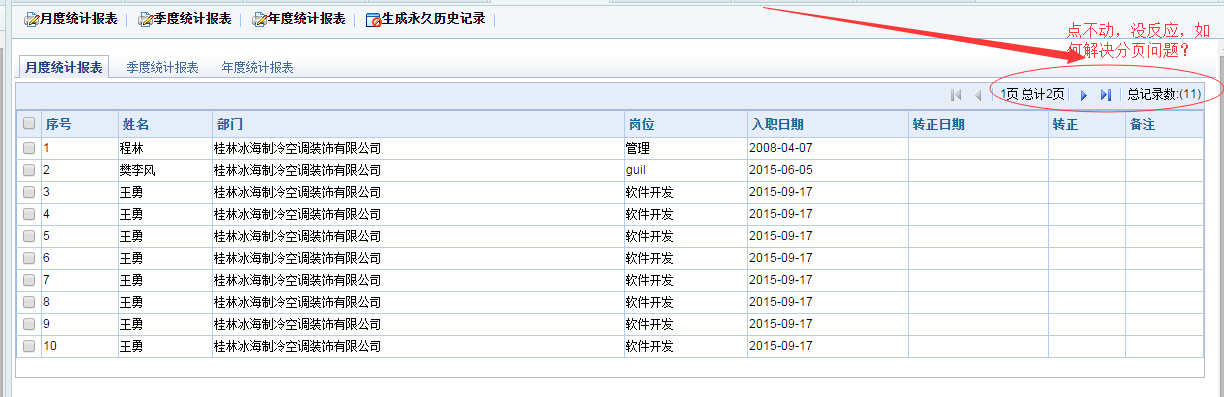The height and width of the screenshot is (397, 1224).
Task: Check the checkbox for row 1 程林
Action: point(29,148)
